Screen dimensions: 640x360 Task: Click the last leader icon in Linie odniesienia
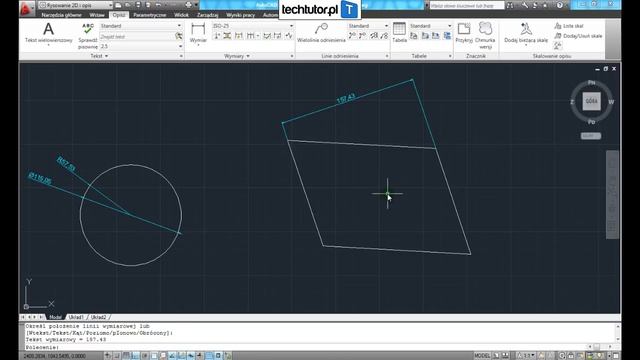(384, 36)
